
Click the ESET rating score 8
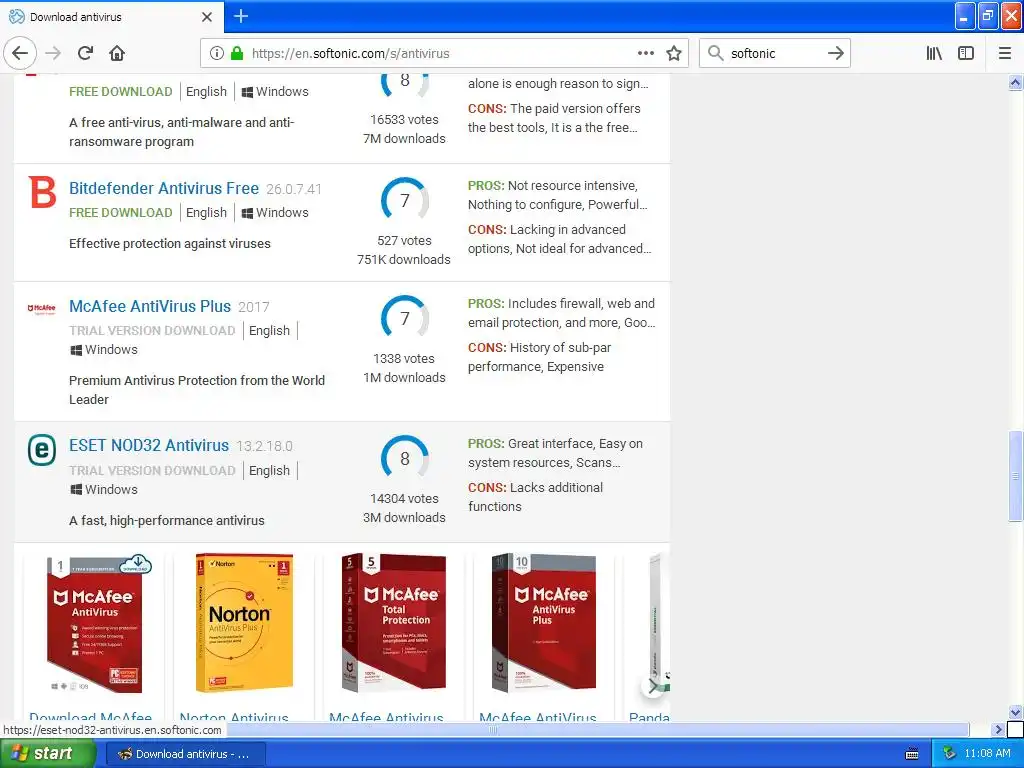(405, 458)
